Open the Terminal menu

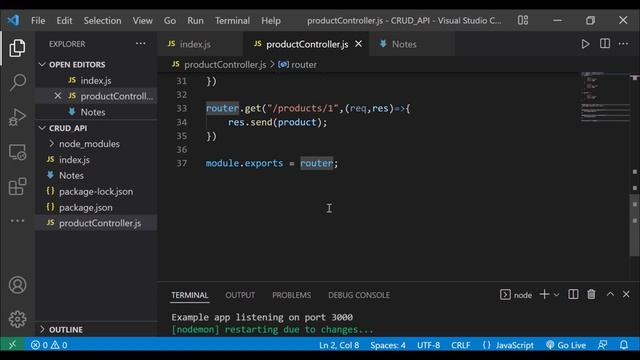232,20
